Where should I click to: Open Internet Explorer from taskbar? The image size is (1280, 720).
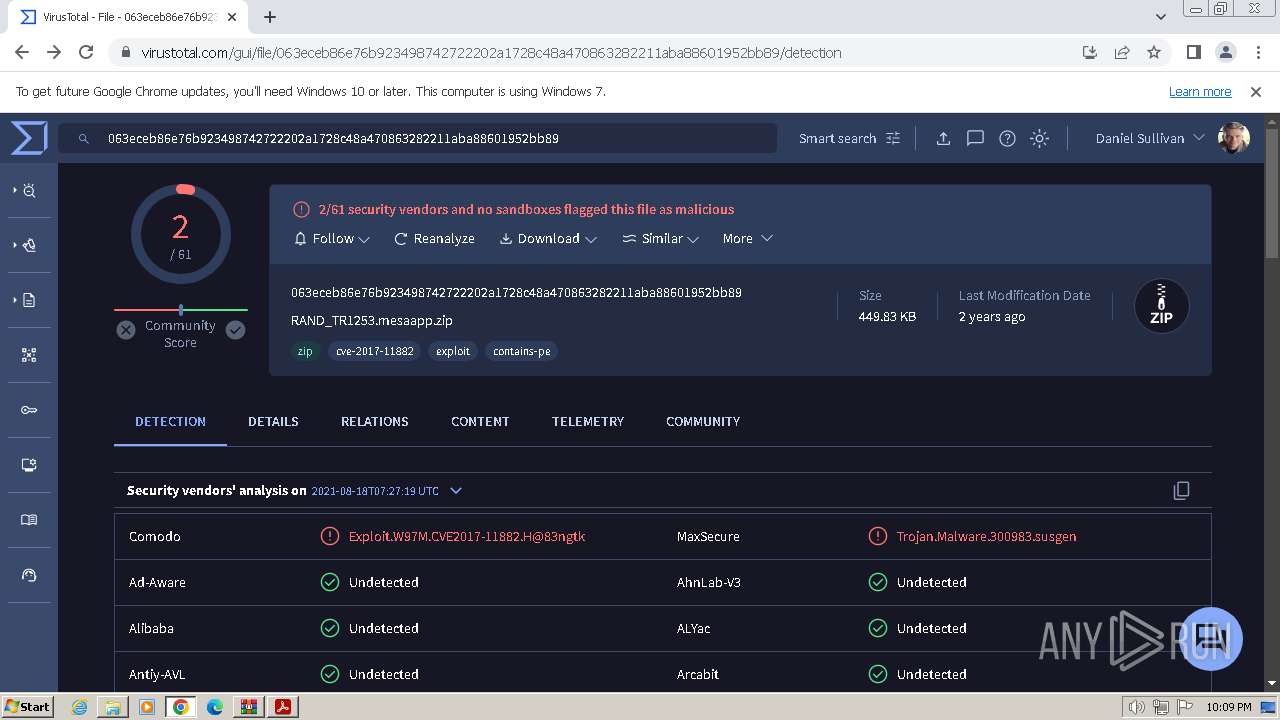tap(79, 707)
